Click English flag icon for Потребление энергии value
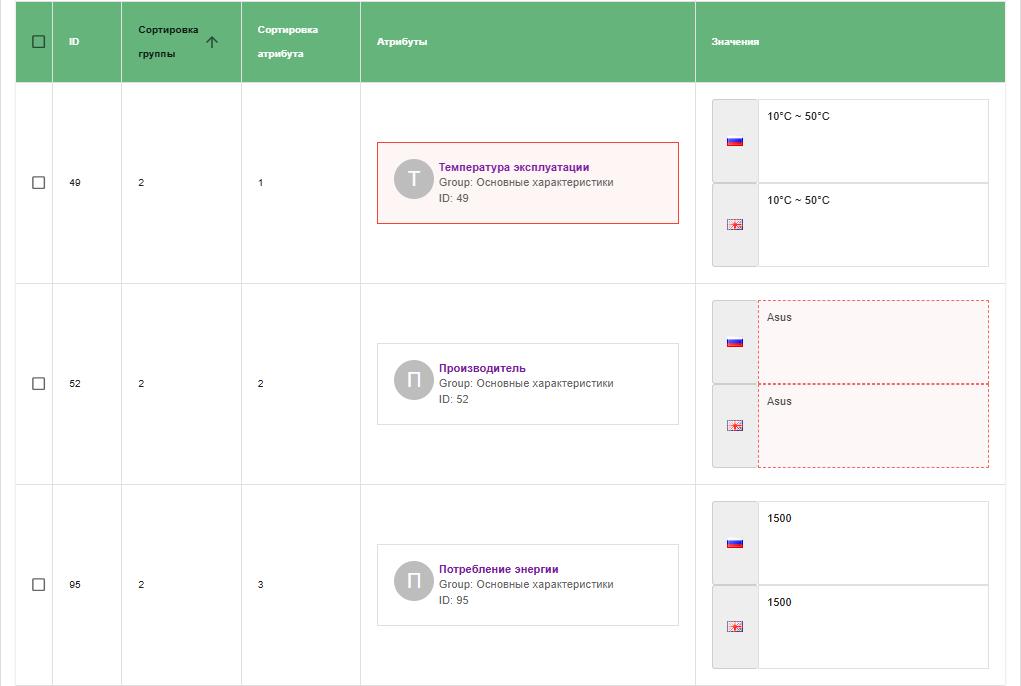This screenshot has height=686, width=1021. 735,627
